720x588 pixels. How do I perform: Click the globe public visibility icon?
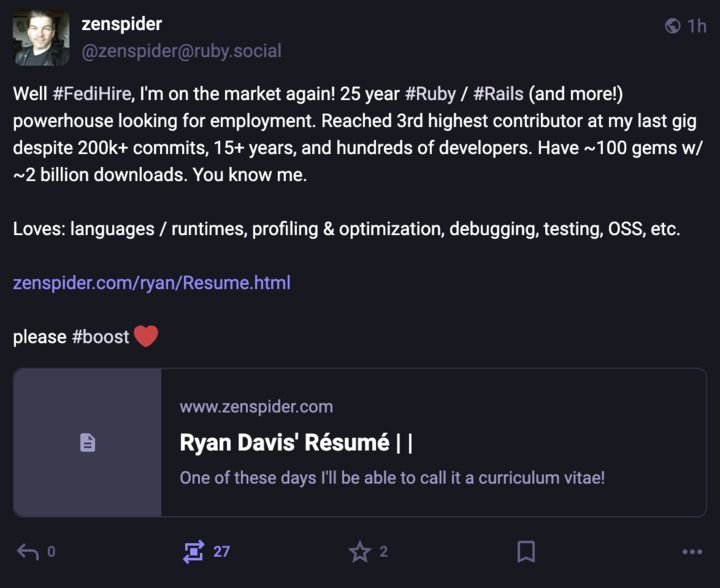pos(672,26)
